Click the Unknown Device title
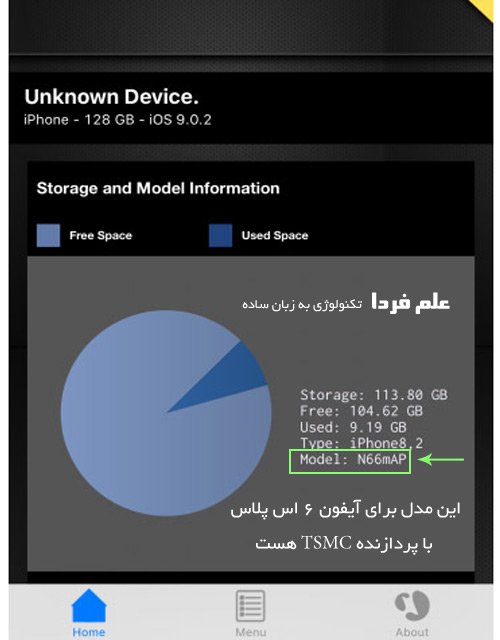The image size is (500, 640). pos(111,97)
